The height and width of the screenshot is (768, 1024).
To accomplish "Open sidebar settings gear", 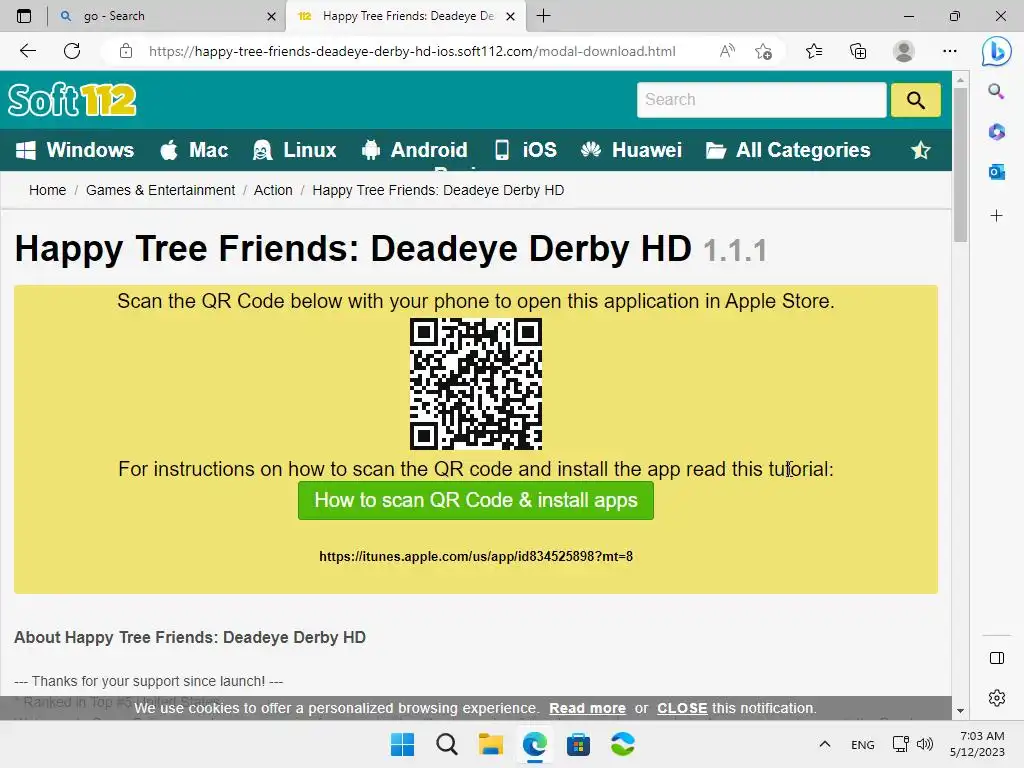I will (997, 698).
